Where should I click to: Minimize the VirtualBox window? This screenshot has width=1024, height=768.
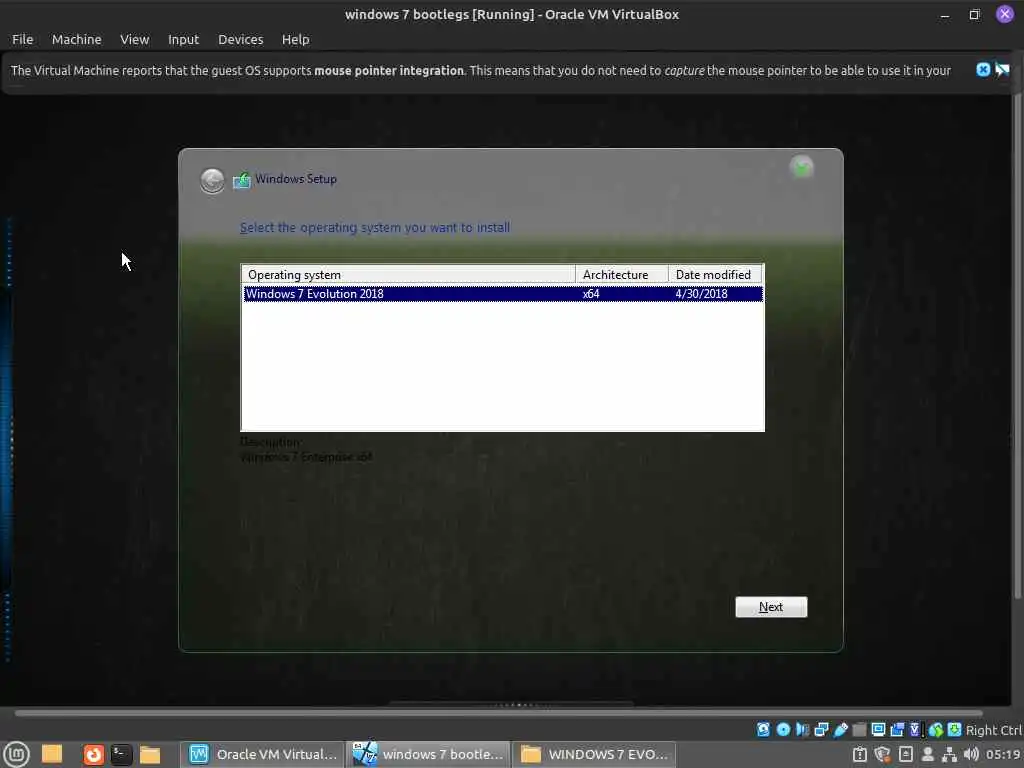(x=944, y=14)
